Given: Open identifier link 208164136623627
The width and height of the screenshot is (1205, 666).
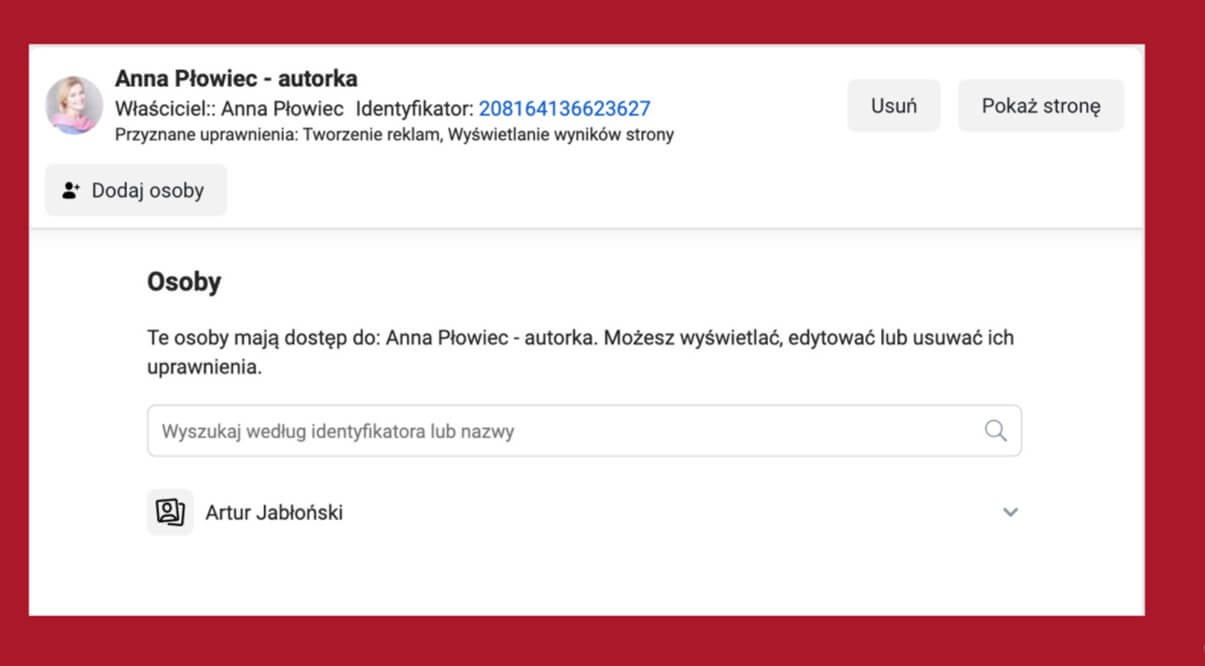Looking at the screenshot, I should coord(564,109).
